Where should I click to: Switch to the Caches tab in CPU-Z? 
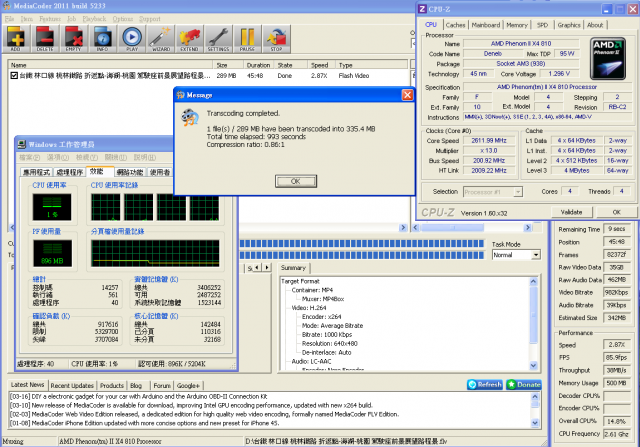tap(456, 25)
